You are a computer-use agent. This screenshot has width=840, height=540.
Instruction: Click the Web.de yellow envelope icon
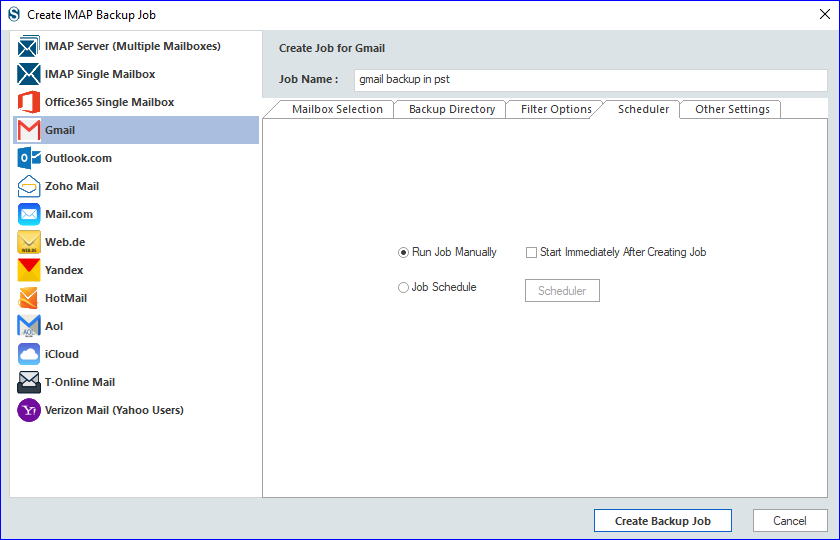(28, 242)
